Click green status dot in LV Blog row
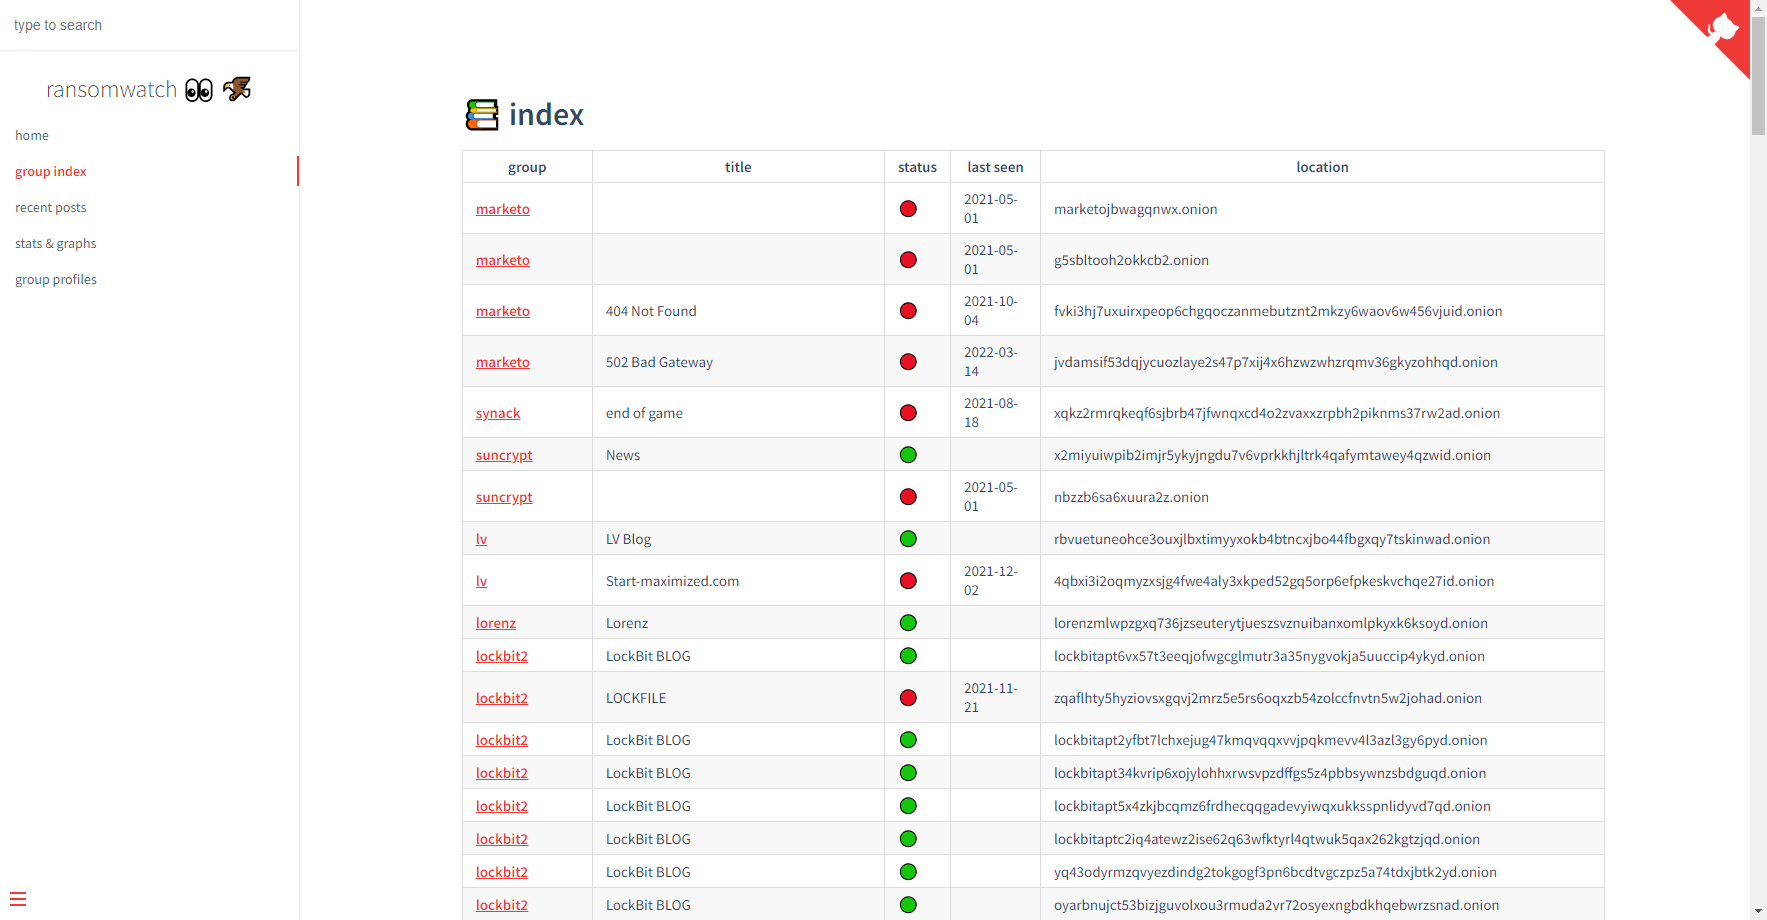 [908, 539]
